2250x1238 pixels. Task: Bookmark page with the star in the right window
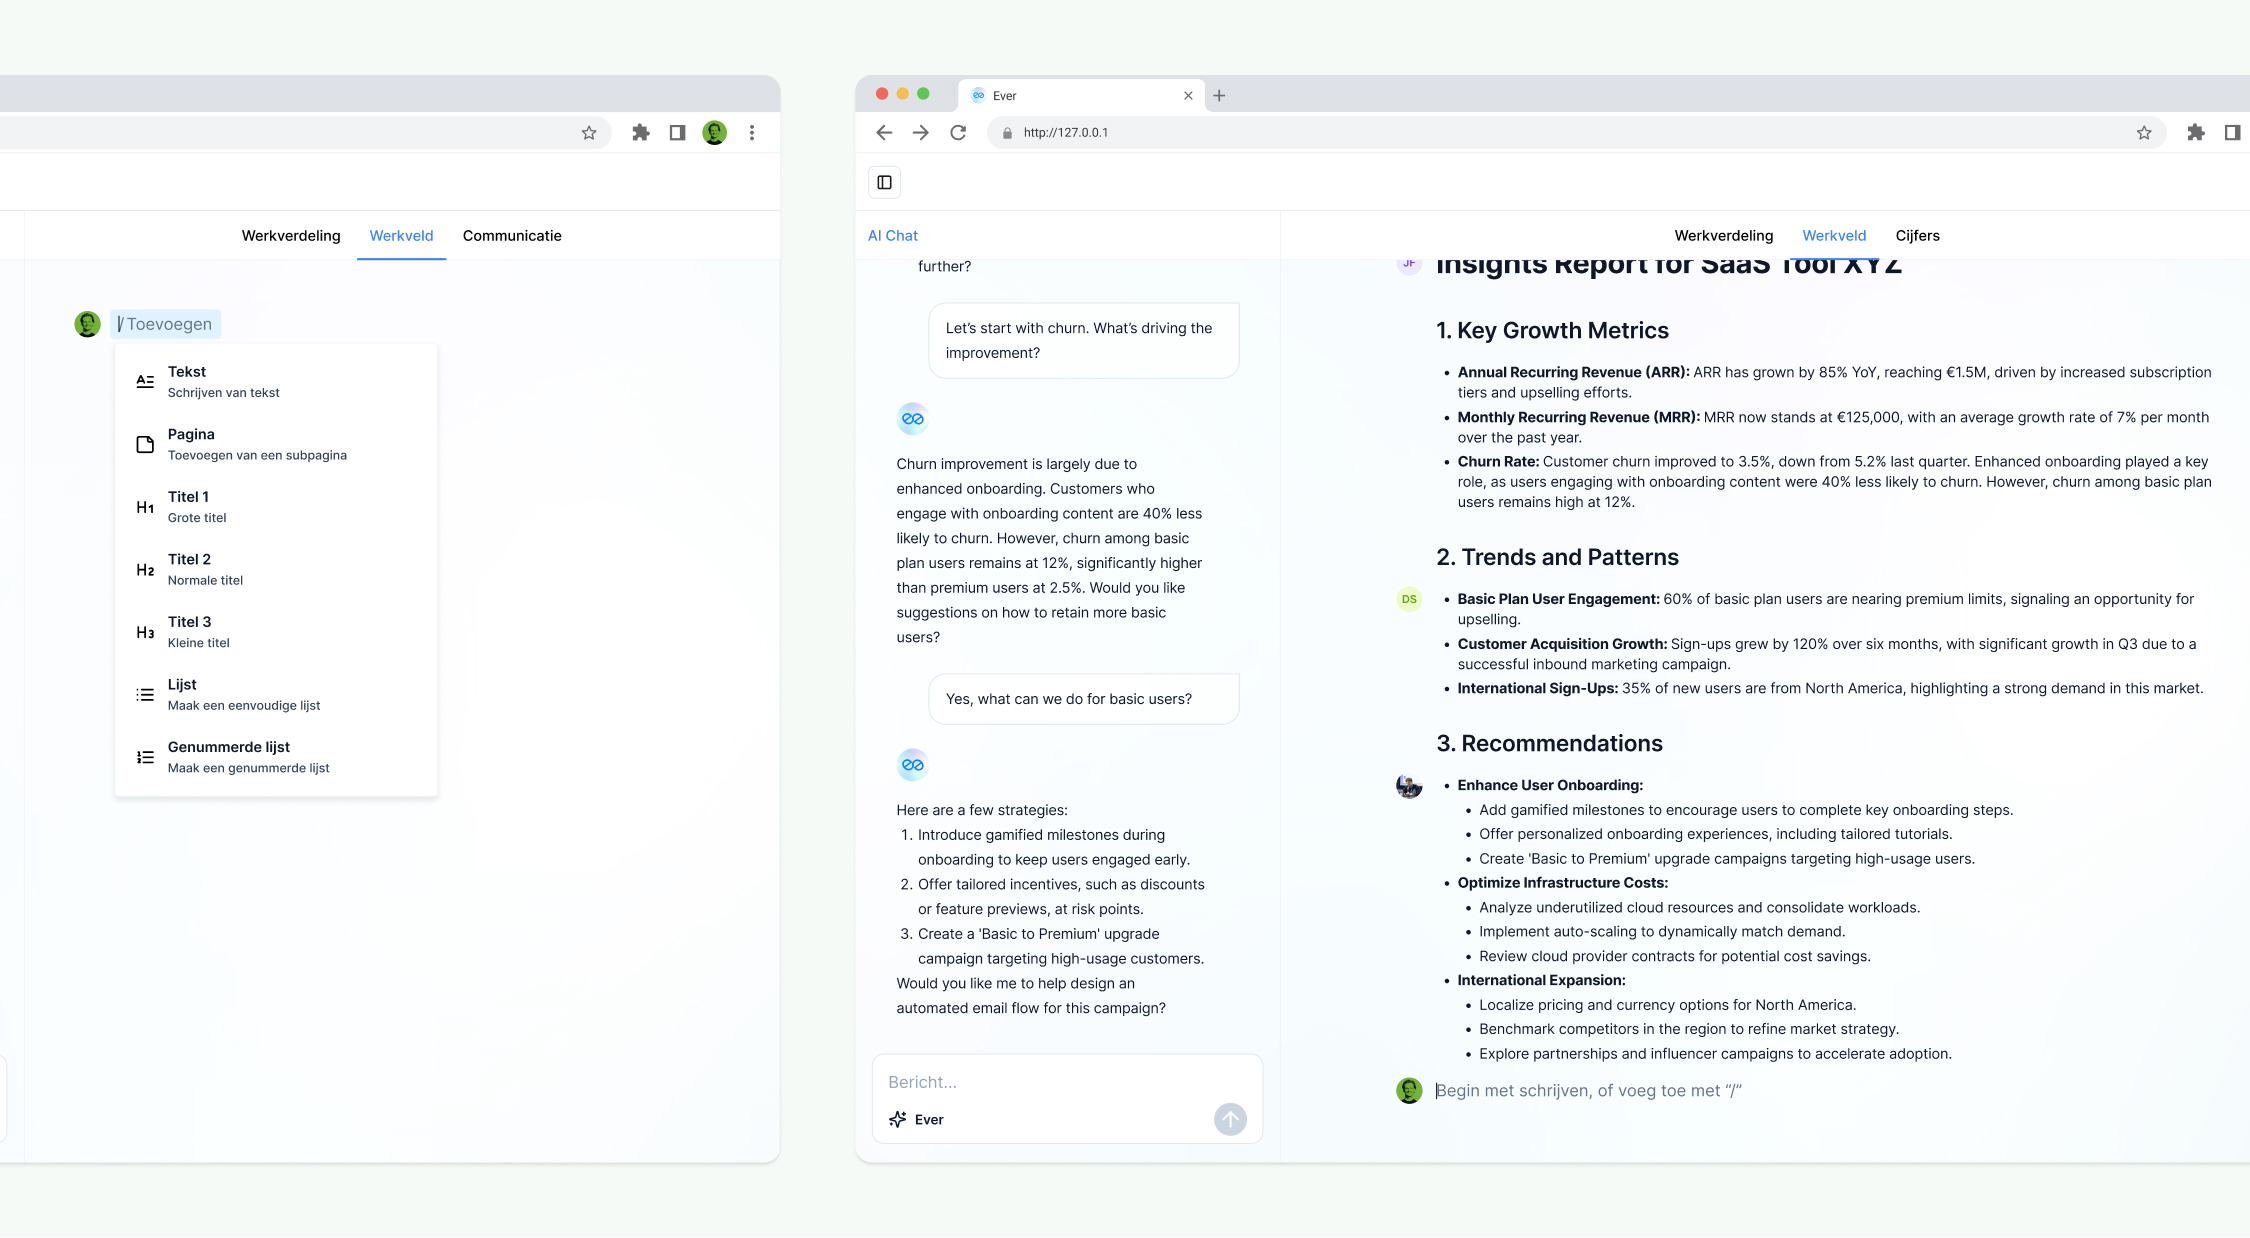(x=2144, y=132)
